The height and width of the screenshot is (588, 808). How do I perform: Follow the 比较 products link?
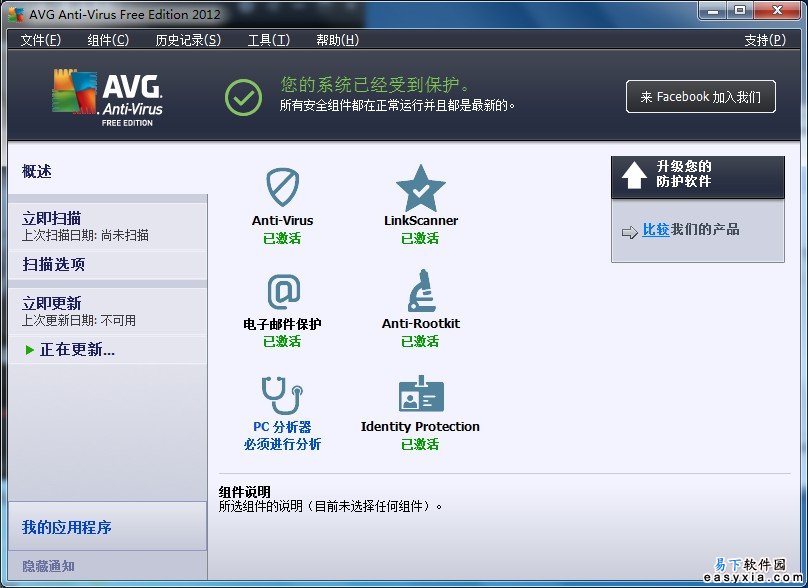point(655,230)
